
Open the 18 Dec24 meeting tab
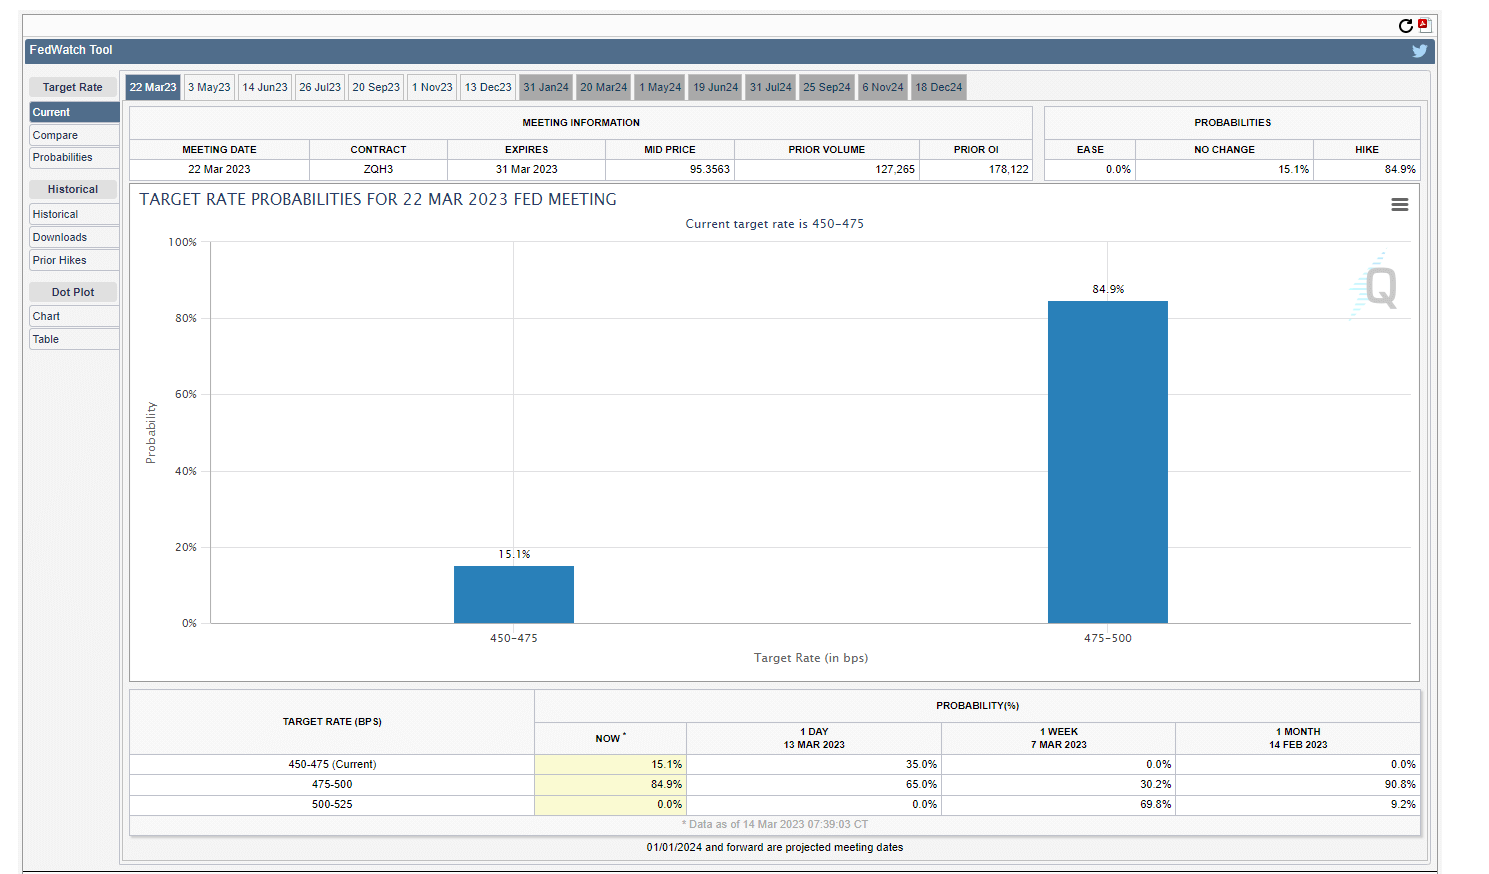[x=938, y=87]
